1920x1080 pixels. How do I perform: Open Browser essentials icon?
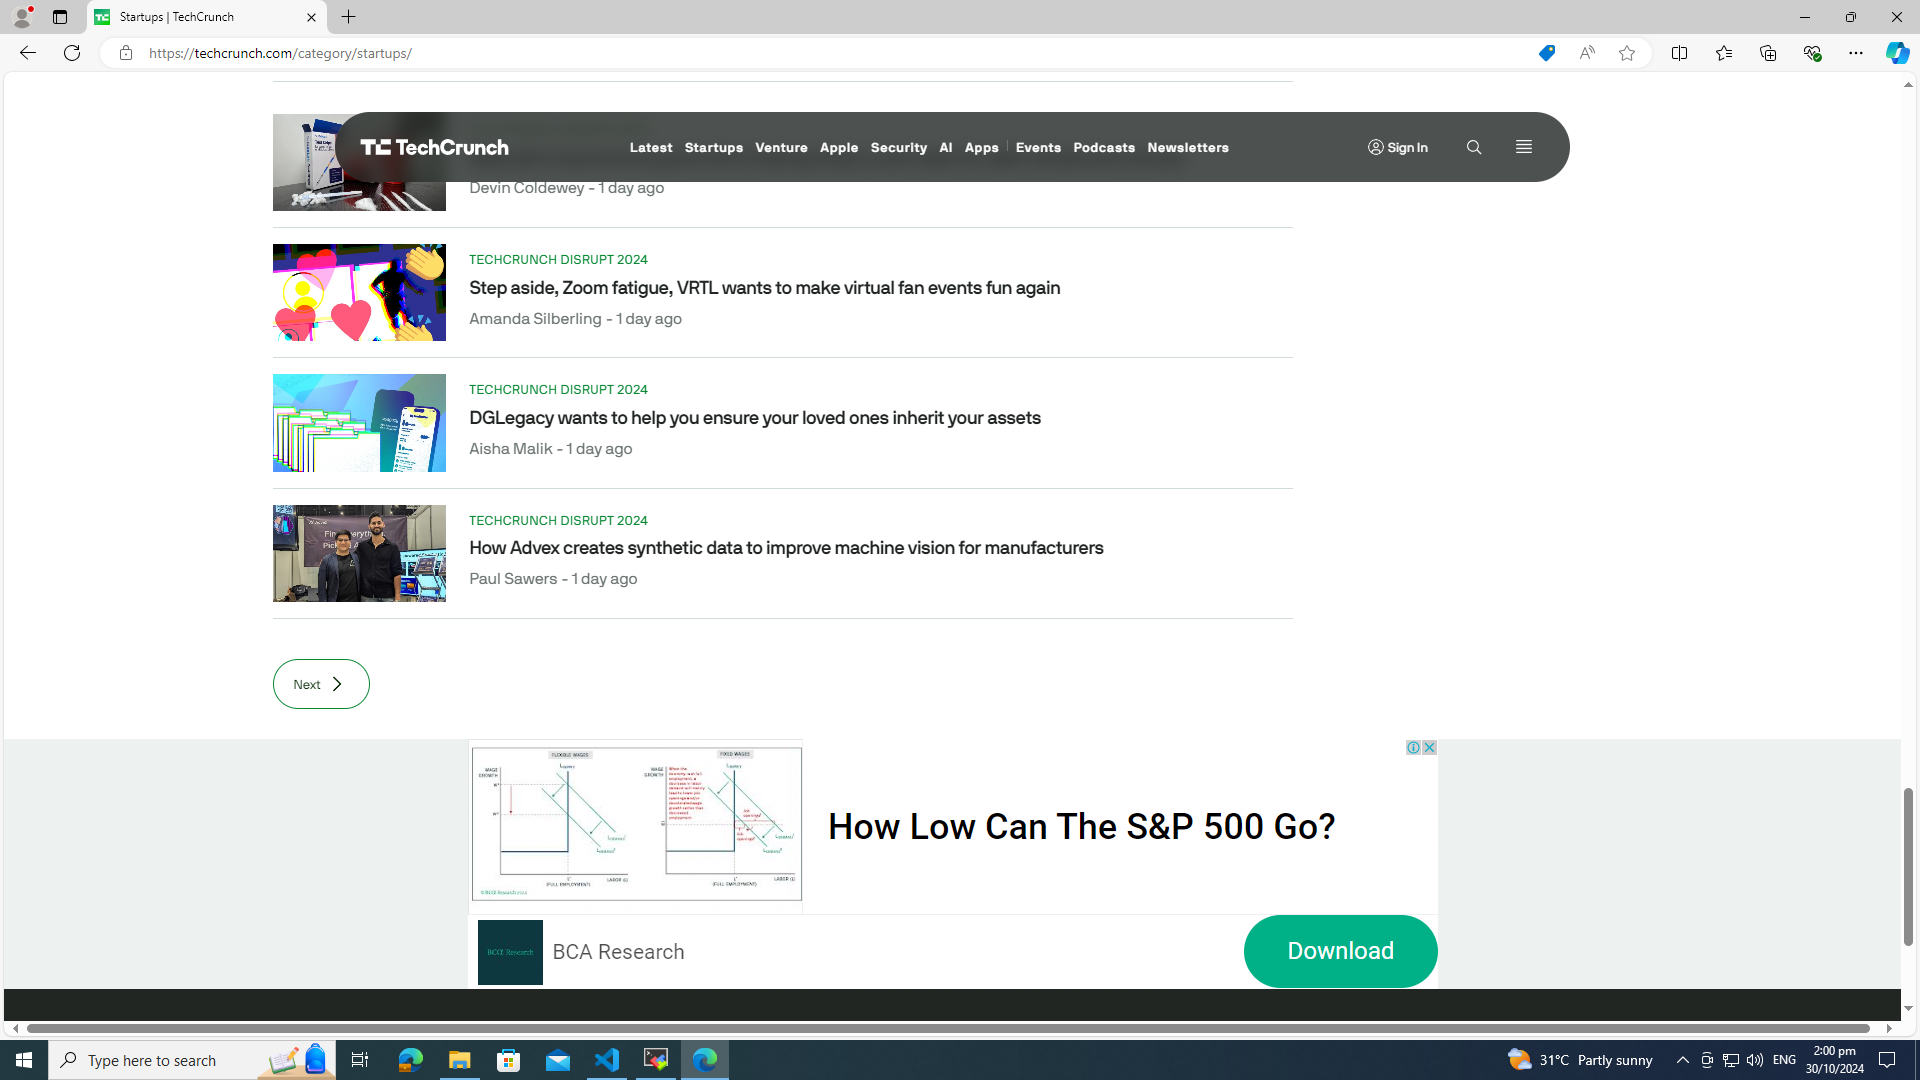pyautogui.click(x=1811, y=53)
